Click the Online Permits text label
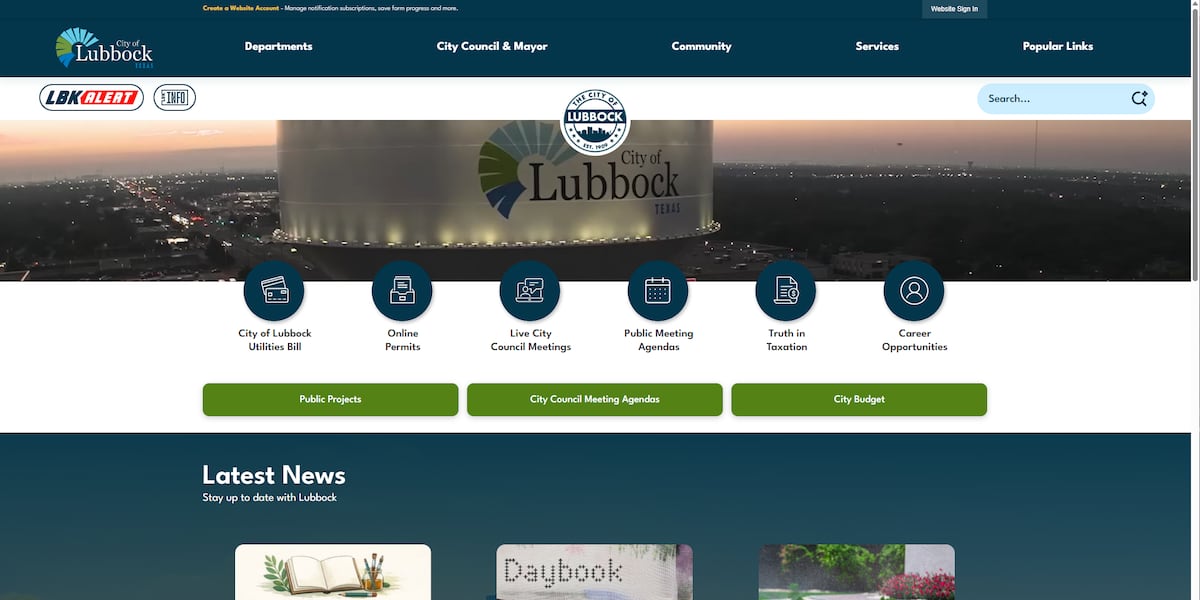 click(x=403, y=340)
